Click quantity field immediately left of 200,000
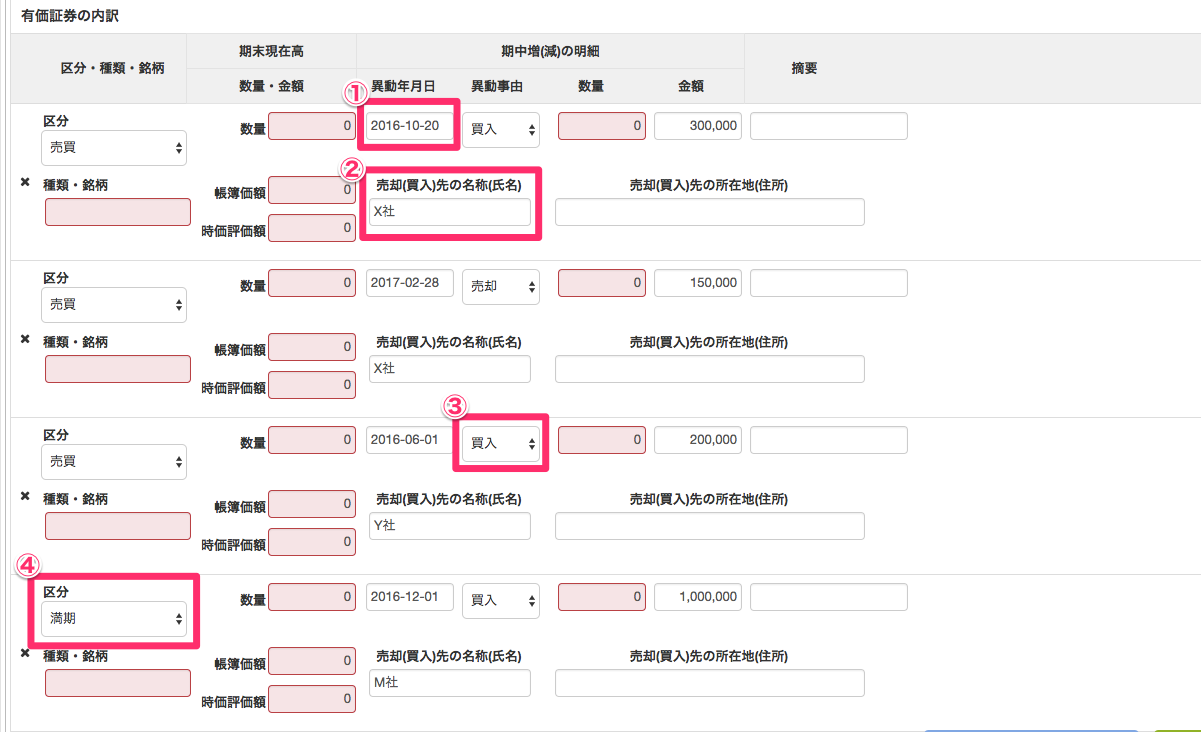Viewport: 1201px width, 732px height. 602,440
